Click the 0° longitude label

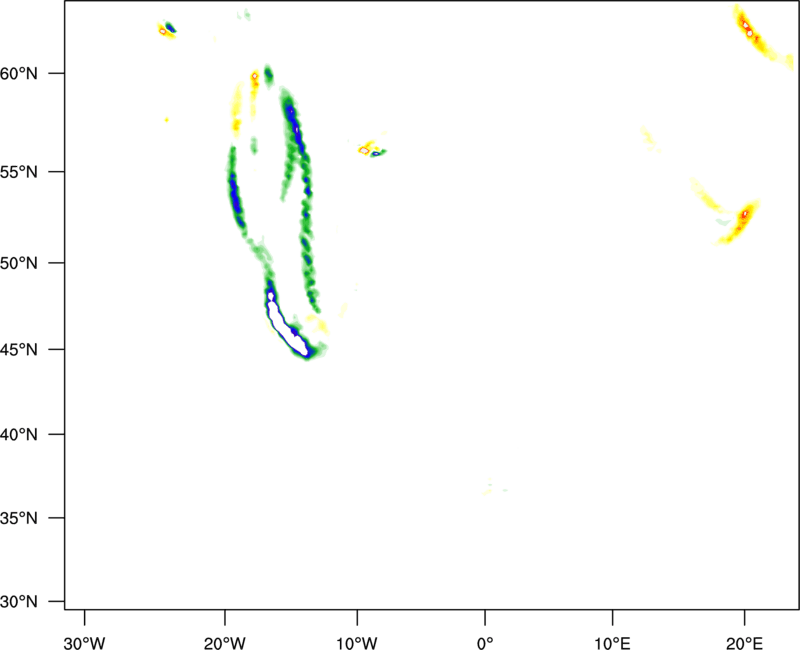[x=485, y=643]
